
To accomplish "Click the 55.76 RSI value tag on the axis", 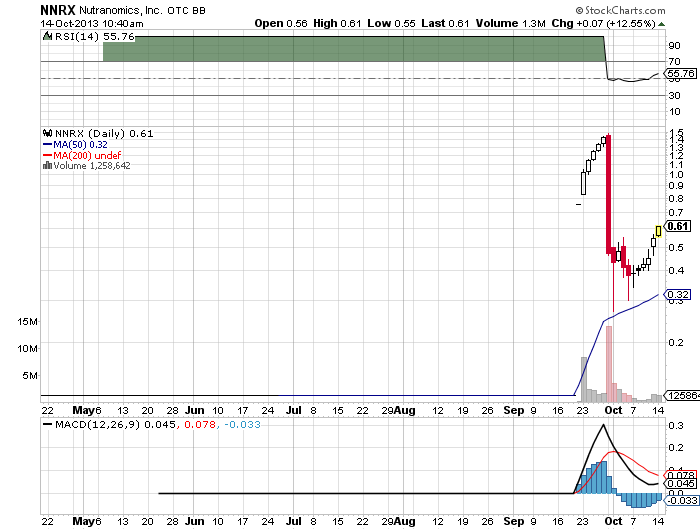I will tap(681, 73).
